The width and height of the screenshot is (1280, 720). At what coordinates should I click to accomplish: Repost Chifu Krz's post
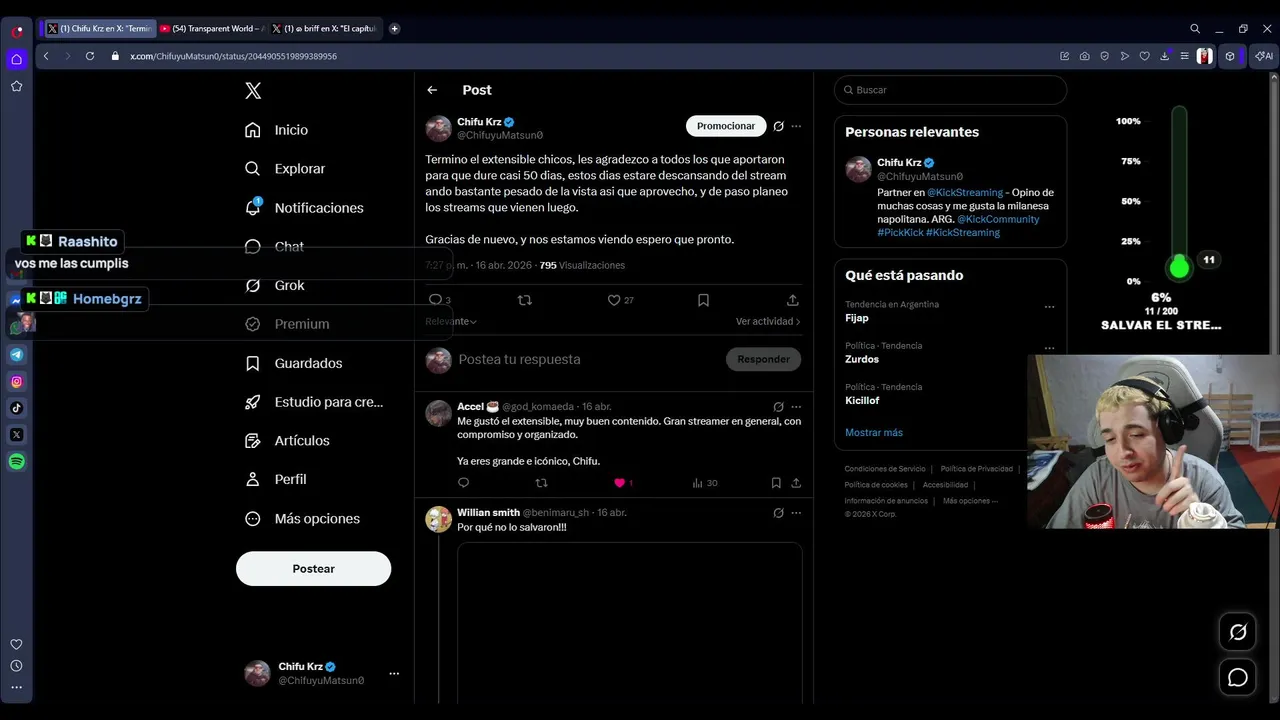point(524,300)
